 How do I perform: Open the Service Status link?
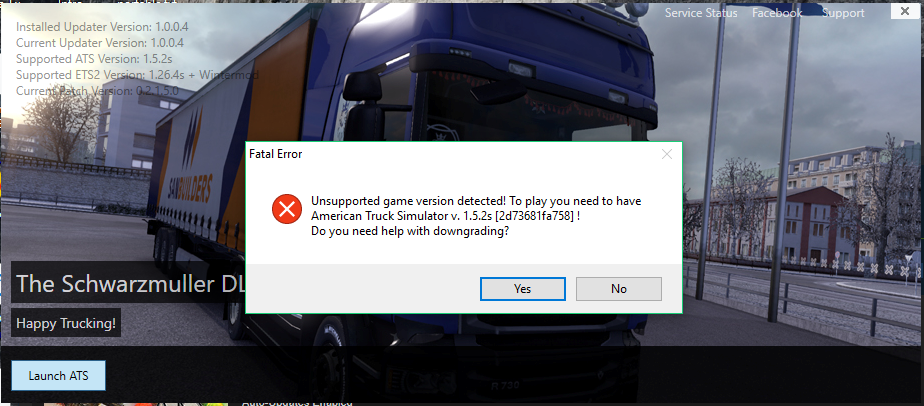point(701,13)
